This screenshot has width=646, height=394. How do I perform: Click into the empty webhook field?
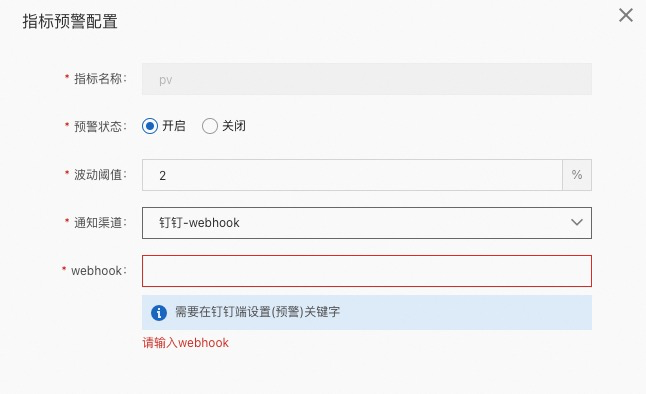click(x=367, y=271)
